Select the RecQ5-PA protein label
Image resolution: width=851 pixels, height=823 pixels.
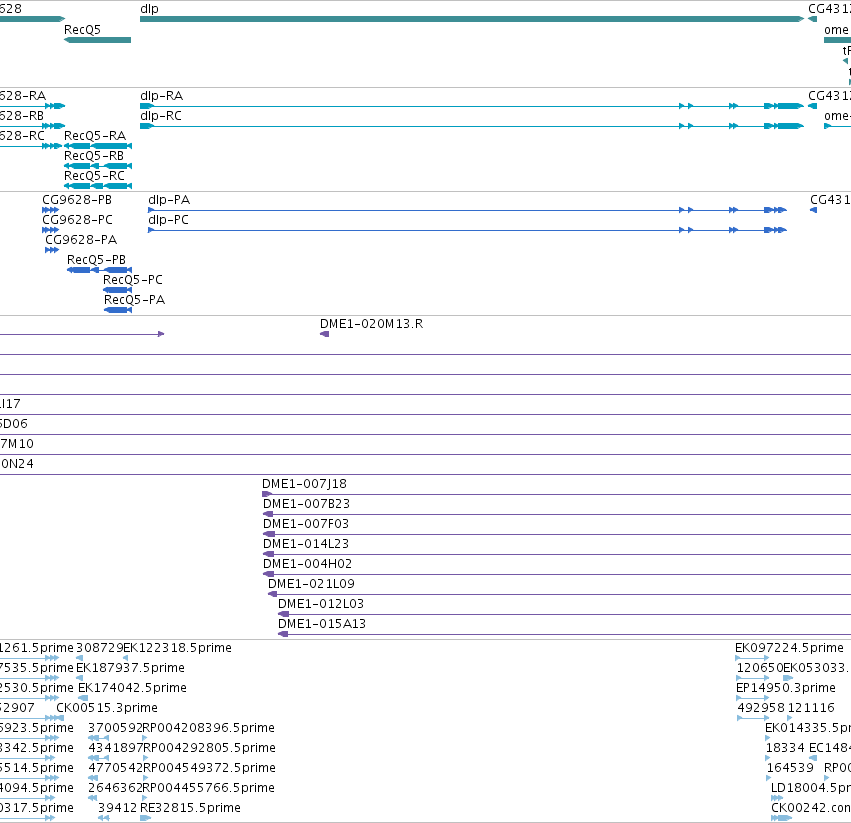pos(135,300)
